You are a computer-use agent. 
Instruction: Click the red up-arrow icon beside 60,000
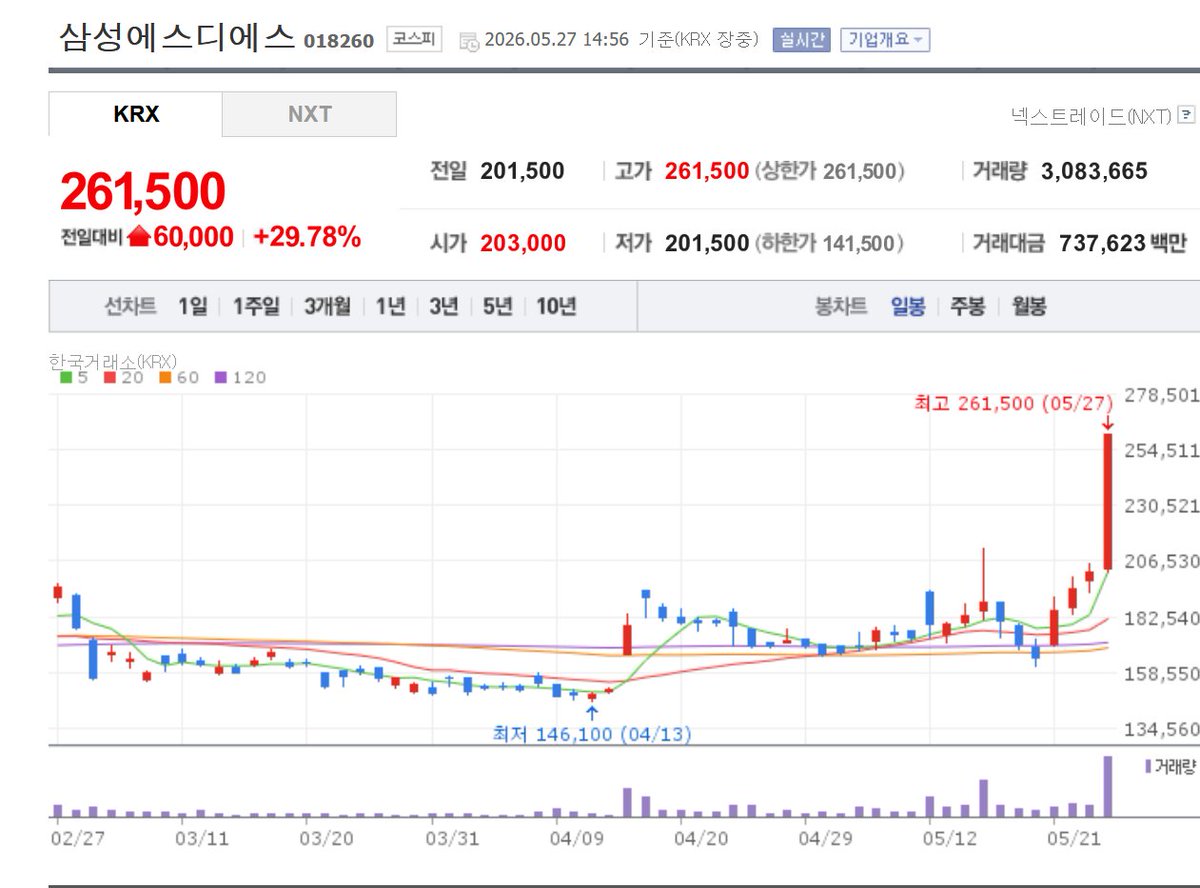point(138,237)
